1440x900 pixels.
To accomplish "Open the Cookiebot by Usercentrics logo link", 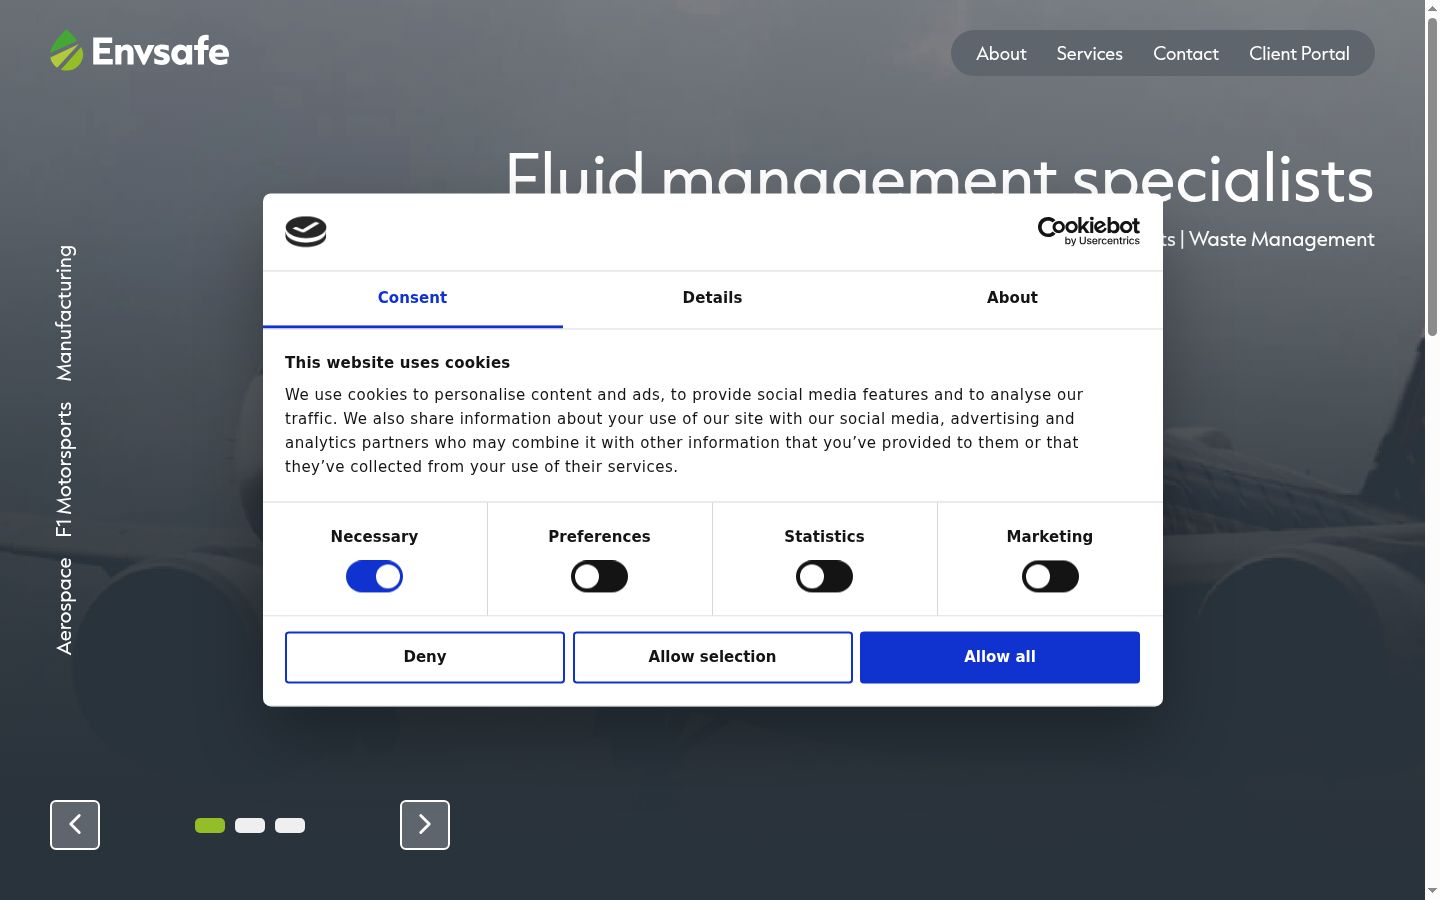I will coord(1088,231).
